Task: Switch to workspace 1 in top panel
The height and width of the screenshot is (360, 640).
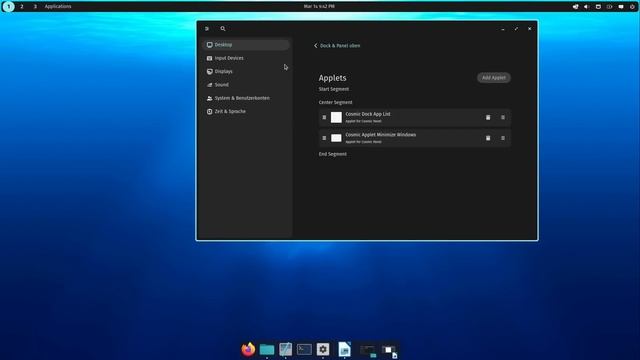Action: pyautogui.click(x=9, y=7)
